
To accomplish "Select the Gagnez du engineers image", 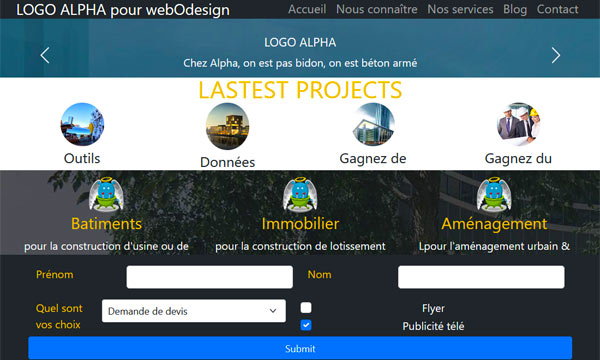I will 518,124.
